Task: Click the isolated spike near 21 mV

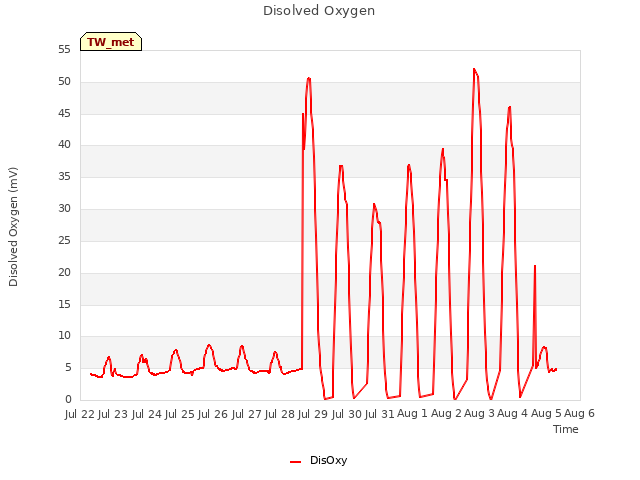Action: (x=535, y=266)
